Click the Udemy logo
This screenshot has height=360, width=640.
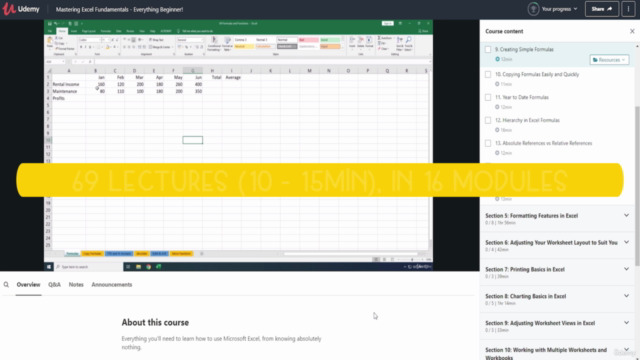21,9
